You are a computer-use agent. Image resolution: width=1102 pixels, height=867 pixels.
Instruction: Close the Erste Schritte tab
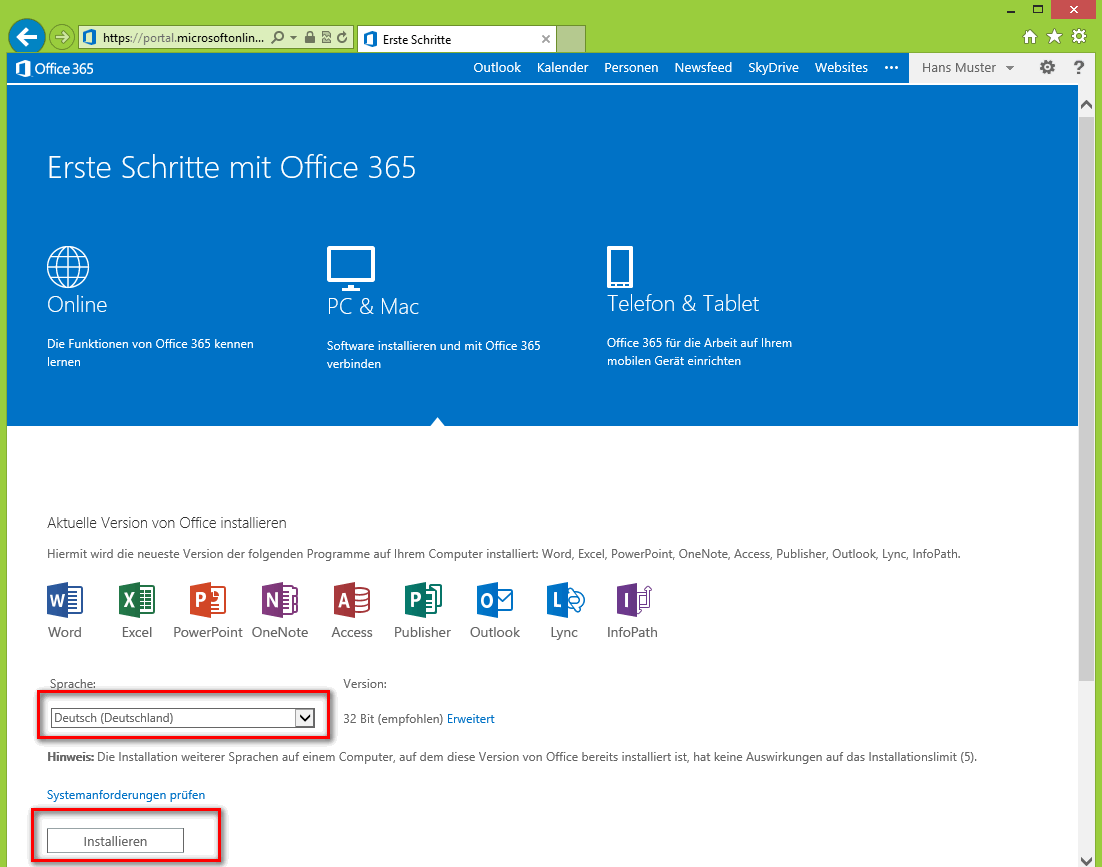(545, 39)
